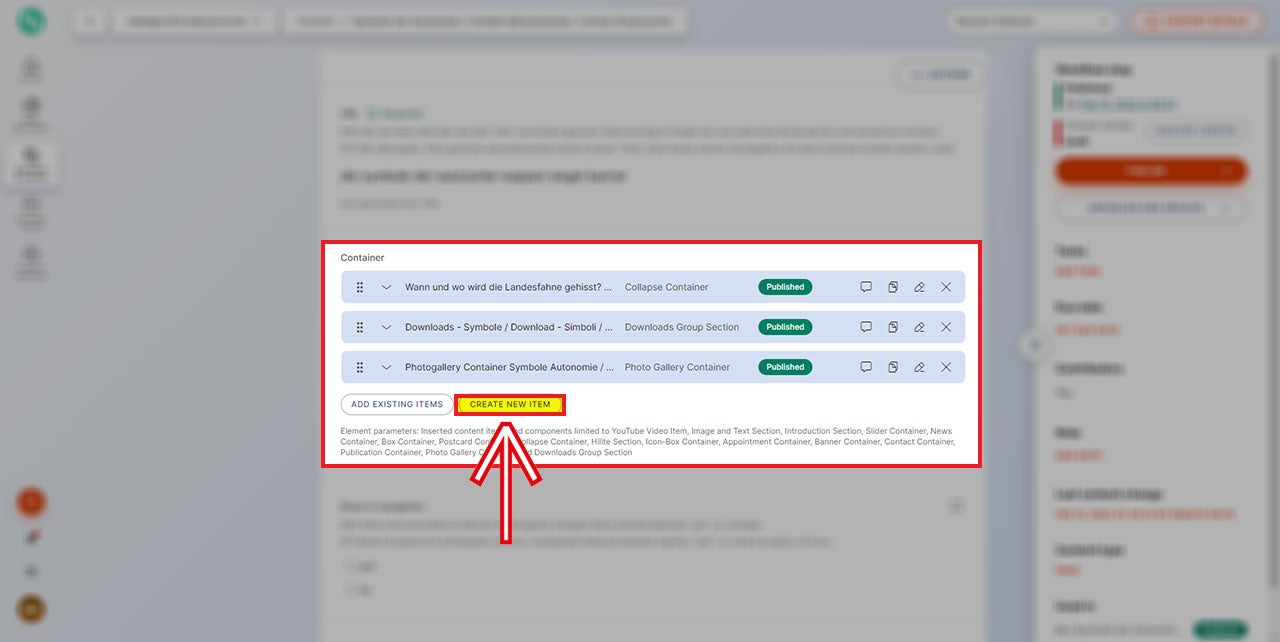Expand the Downloads - Symbole row

[386, 327]
